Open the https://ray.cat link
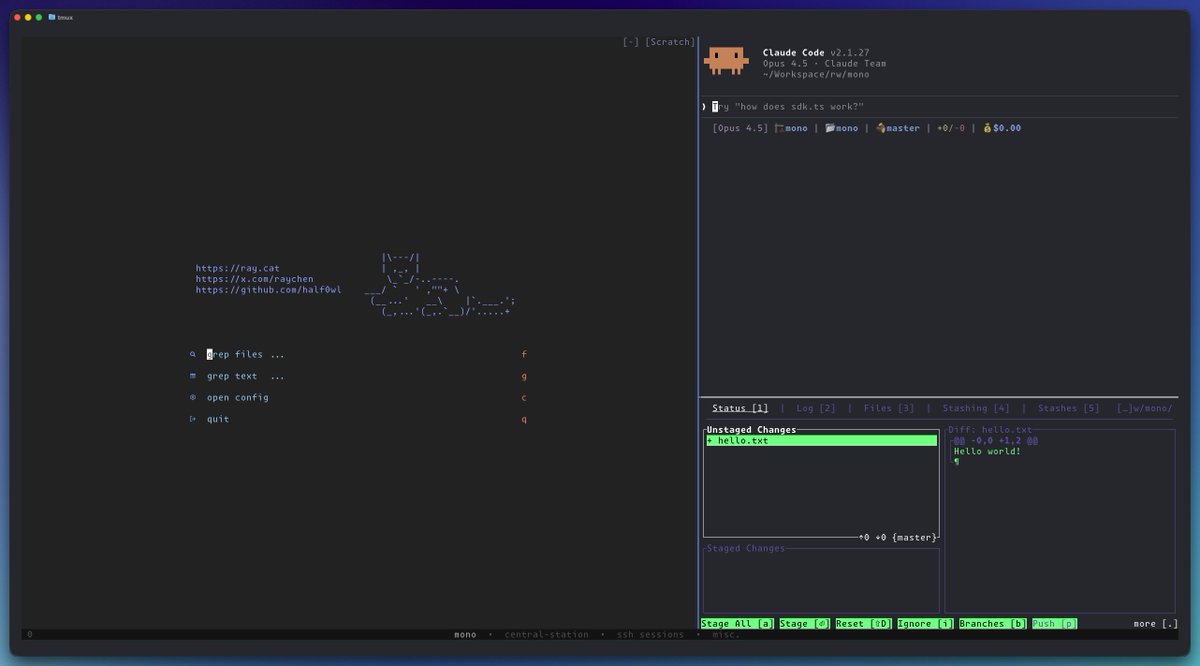Viewport: 1200px width, 666px height. click(x=237, y=268)
